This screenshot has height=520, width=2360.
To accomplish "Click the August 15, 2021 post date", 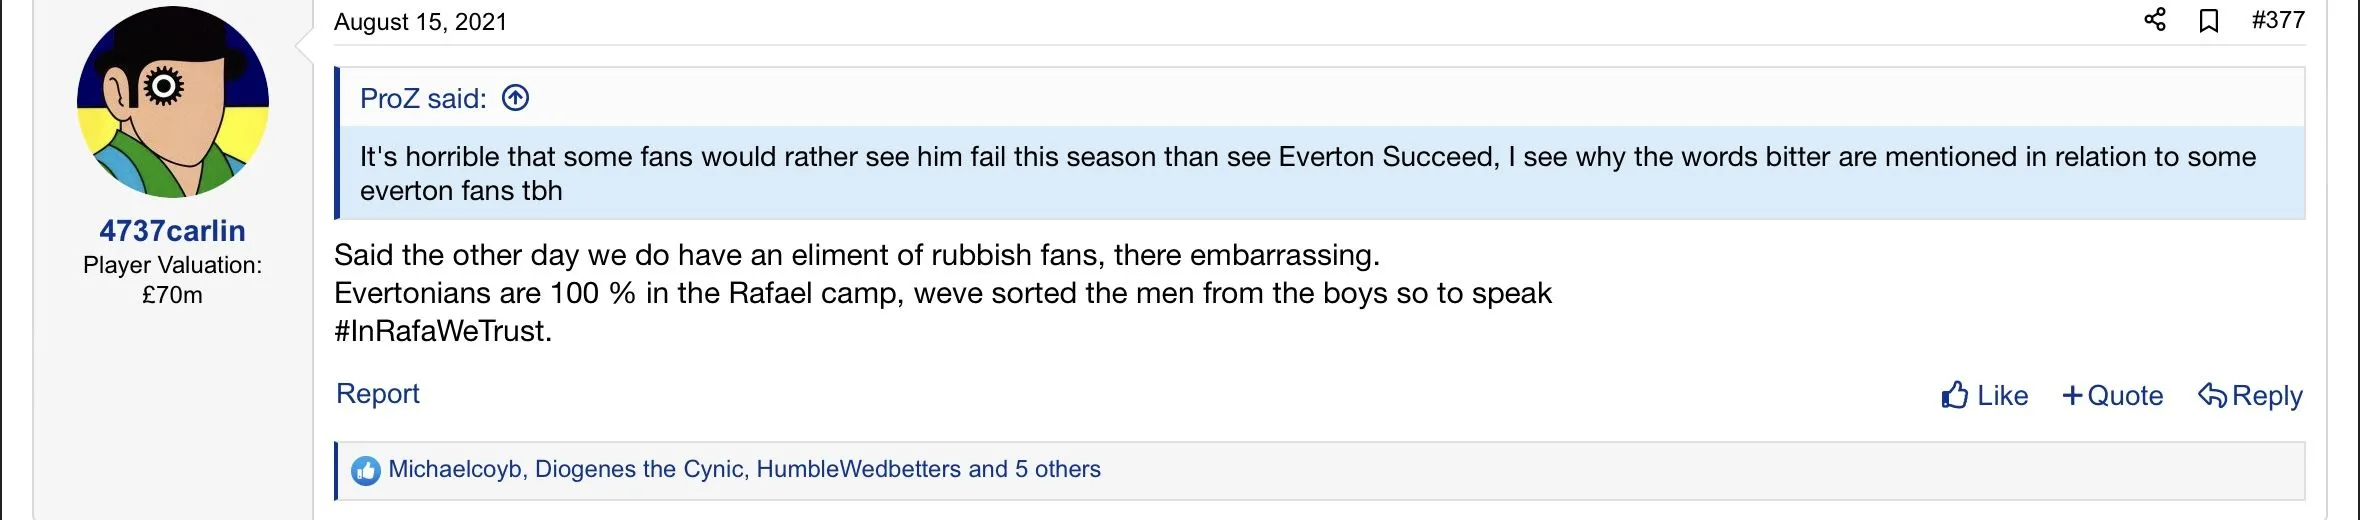I will pos(420,22).
